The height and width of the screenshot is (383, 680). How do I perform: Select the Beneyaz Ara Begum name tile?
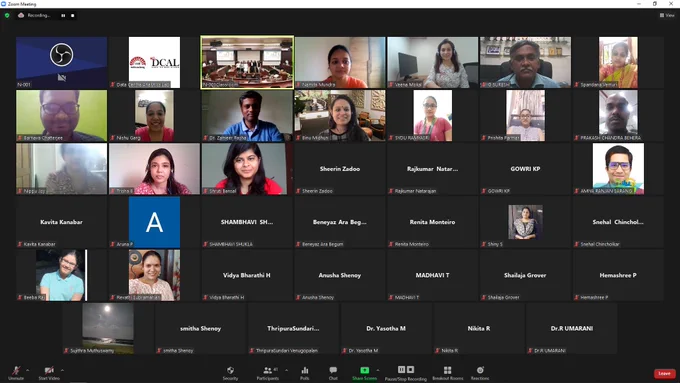click(x=340, y=222)
